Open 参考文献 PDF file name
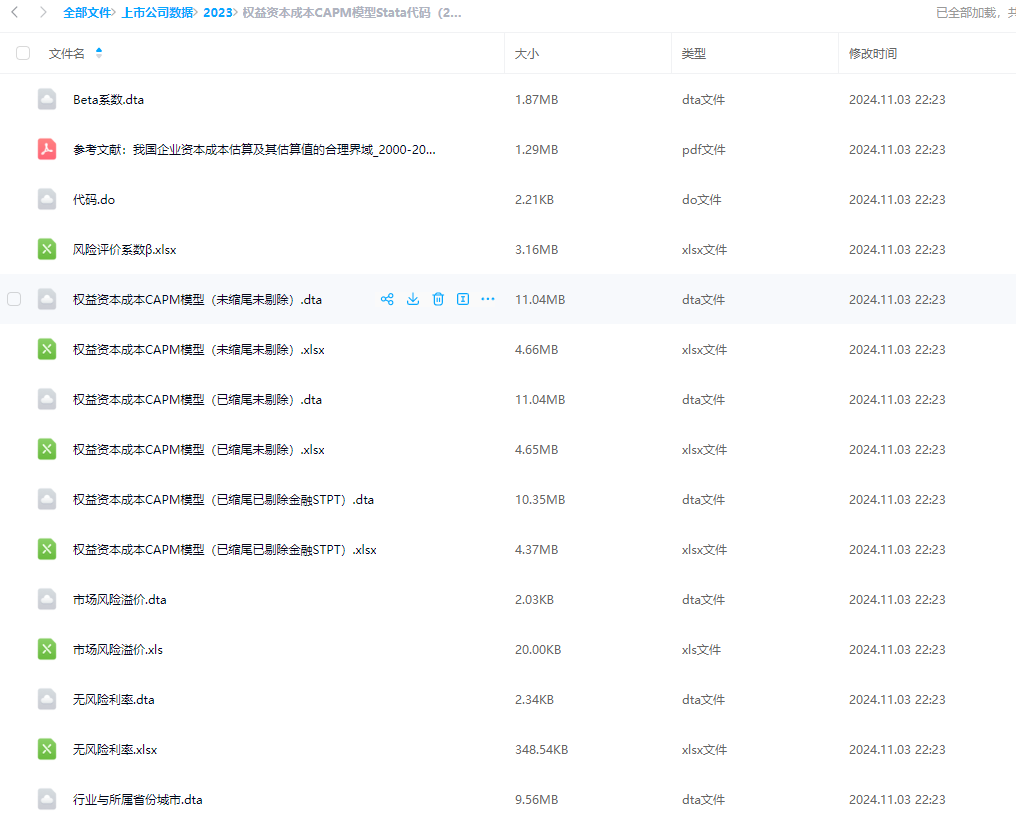The image size is (1016, 819). (254, 150)
